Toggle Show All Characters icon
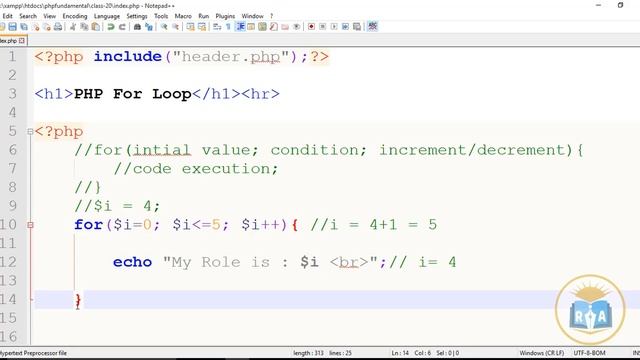Viewport: 640px width, 360px height. point(228,27)
